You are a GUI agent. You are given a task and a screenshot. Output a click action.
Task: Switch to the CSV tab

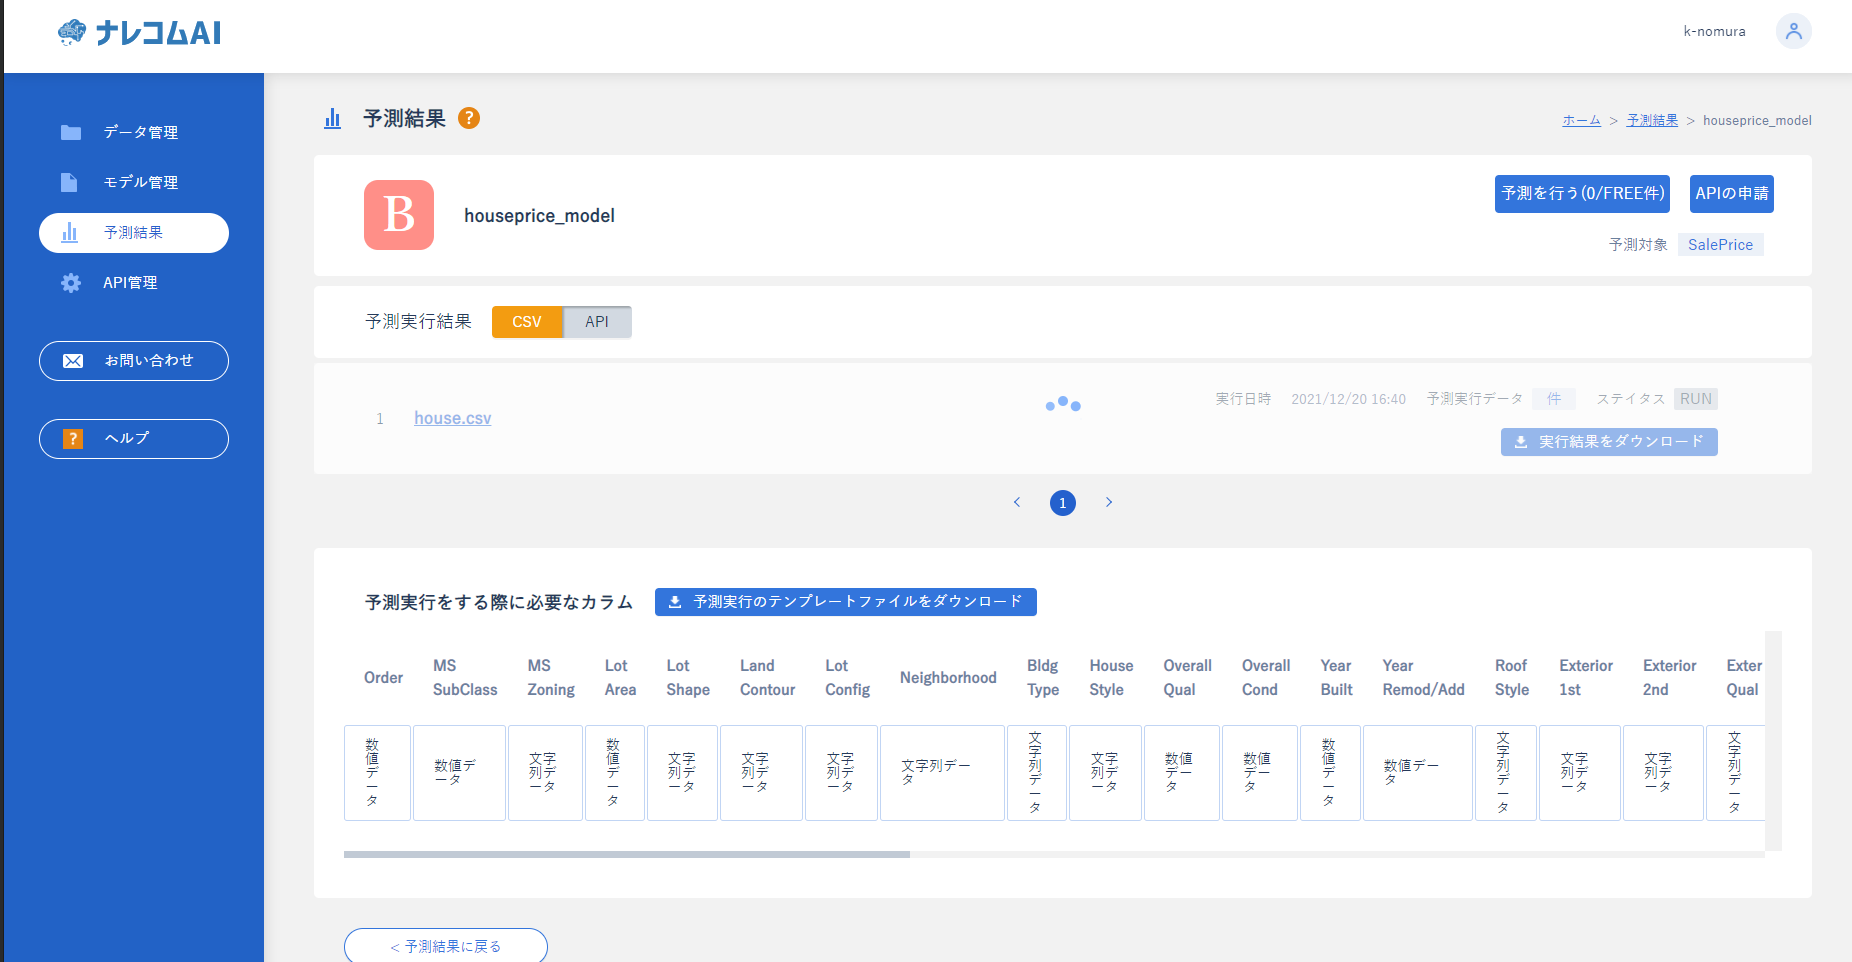point(527,322)
